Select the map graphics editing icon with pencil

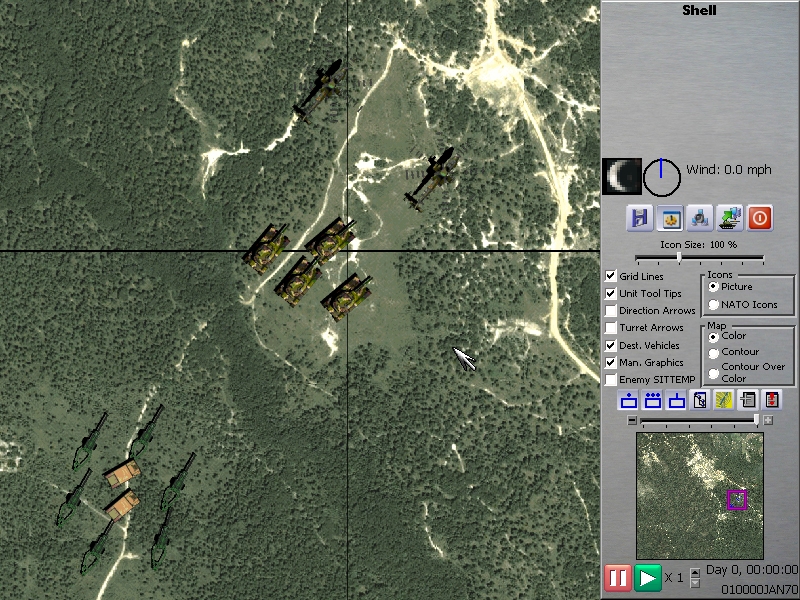point(700,400)
